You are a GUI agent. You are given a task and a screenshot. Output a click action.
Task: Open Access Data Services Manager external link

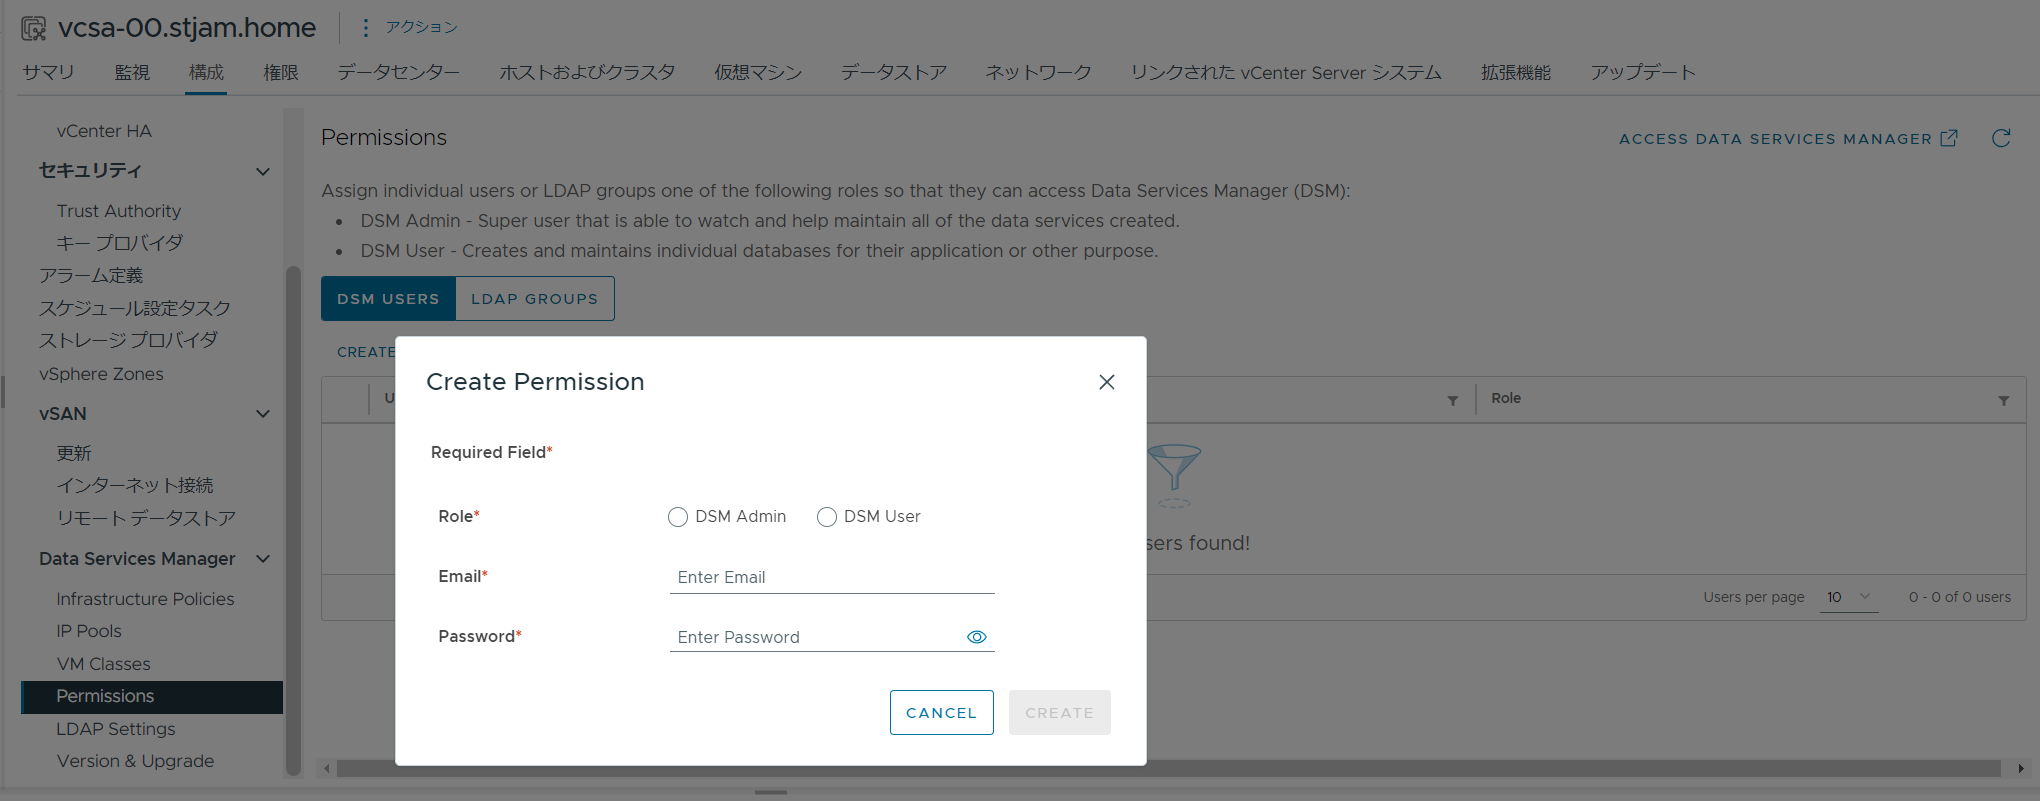tap(1788, 138)
